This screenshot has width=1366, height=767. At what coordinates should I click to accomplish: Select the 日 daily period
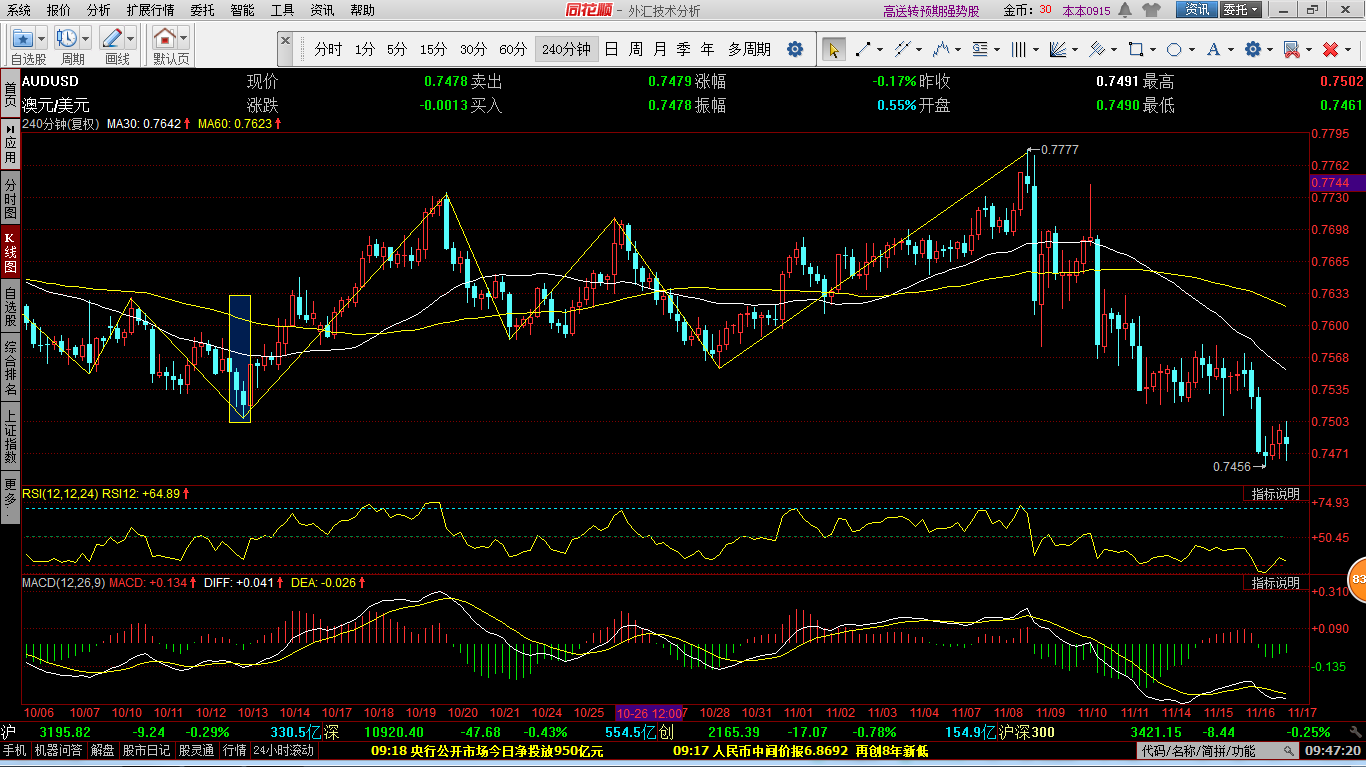point(611,49)
